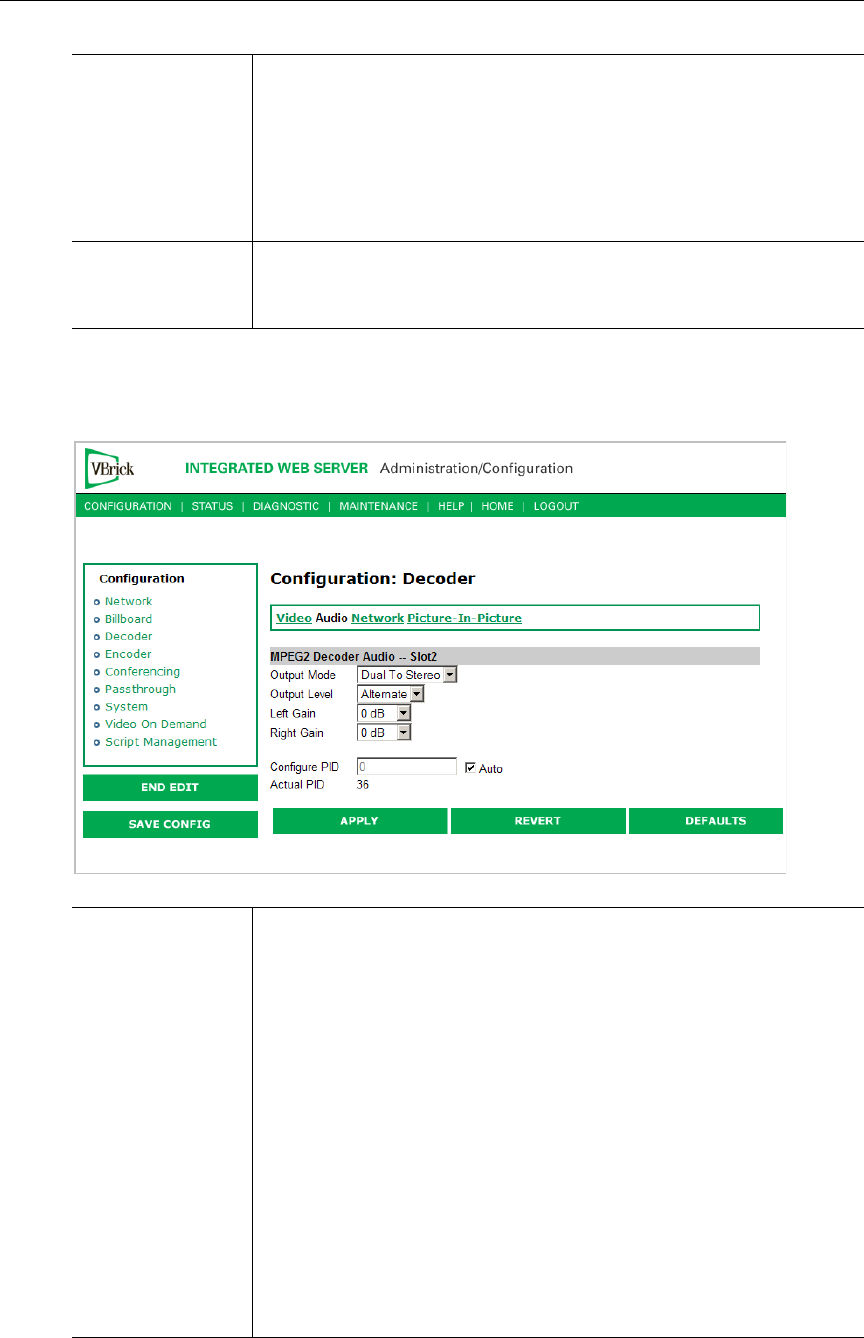Click the VBrick logo icon

tap(109, 467)
